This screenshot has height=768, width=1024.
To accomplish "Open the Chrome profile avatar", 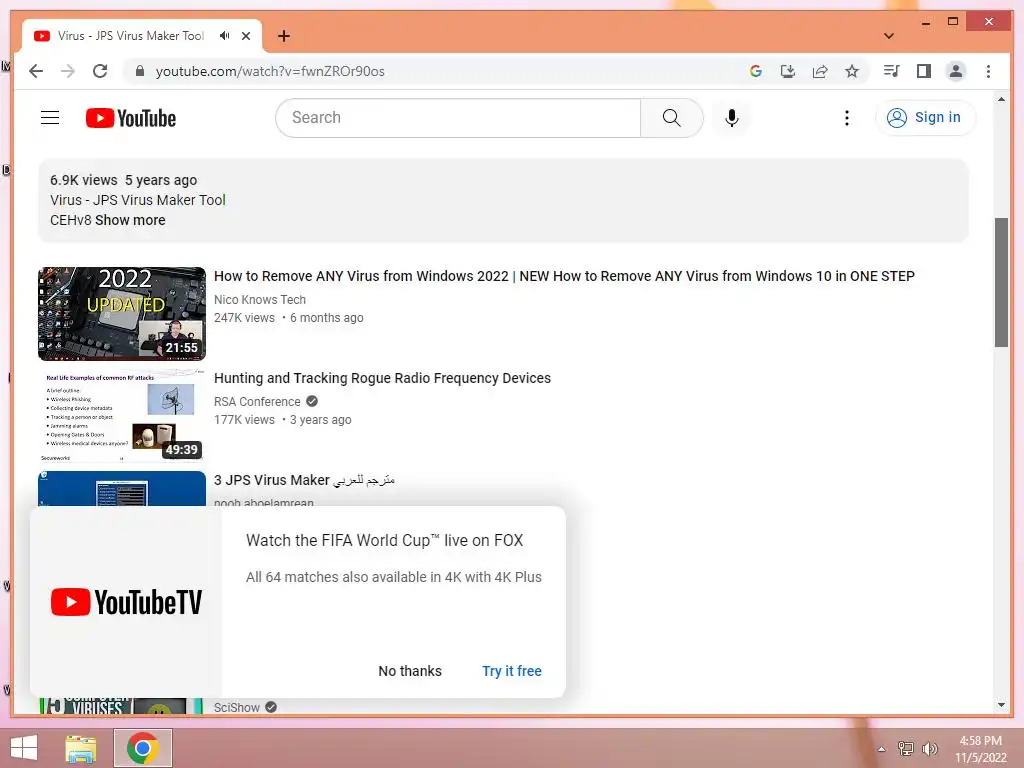I will [x=955, y=71].
